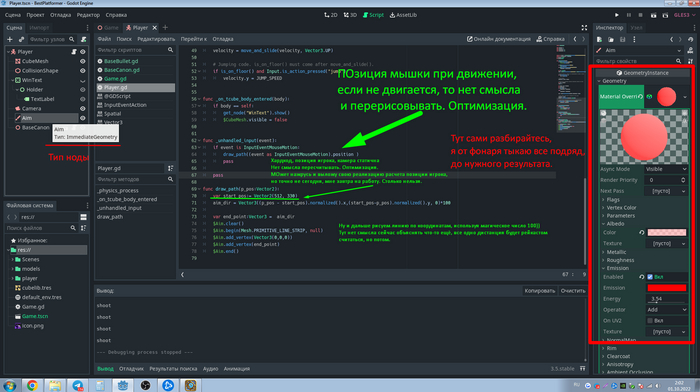Open the Async Mode dropdown
The height and width of the screenshot is (392, 700).
click(666, 169)
